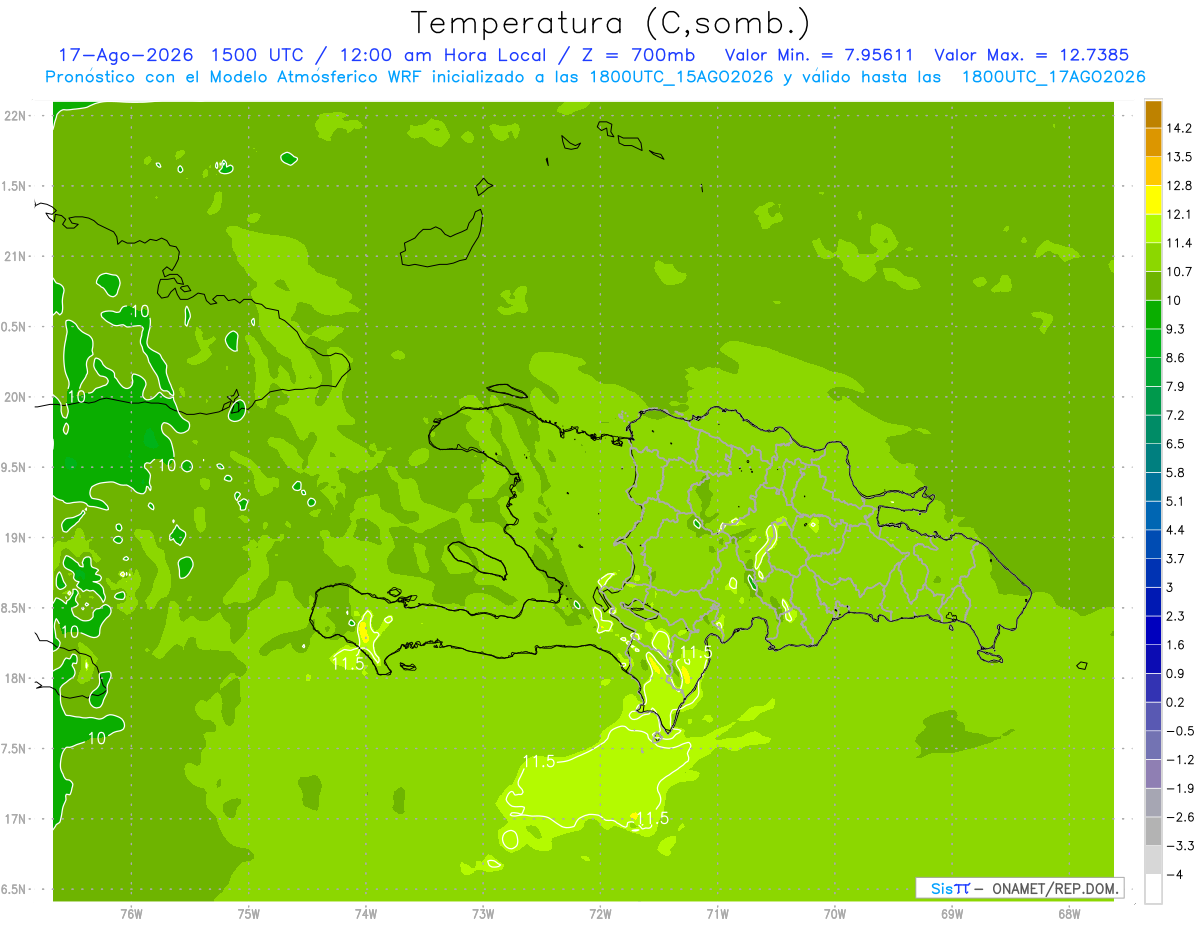Pick the orange-brown swatch atop the color scale
Image resolution: width=1200 pixels, height=927 pixels.
tap(1153, 114)
